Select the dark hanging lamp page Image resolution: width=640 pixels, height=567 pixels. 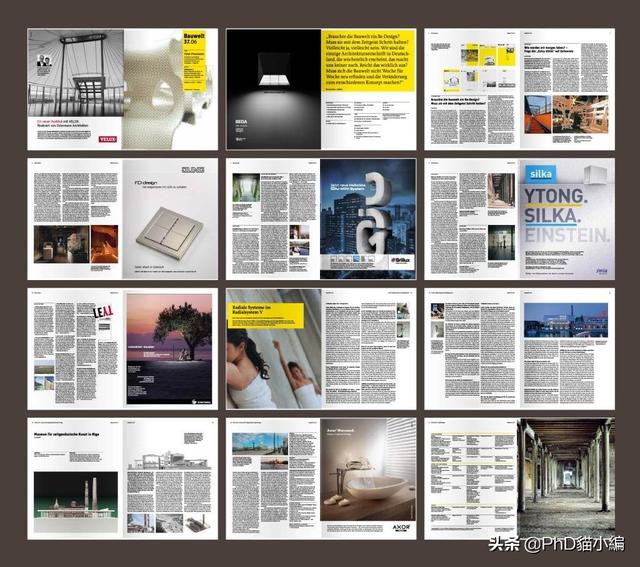point(272,85)
